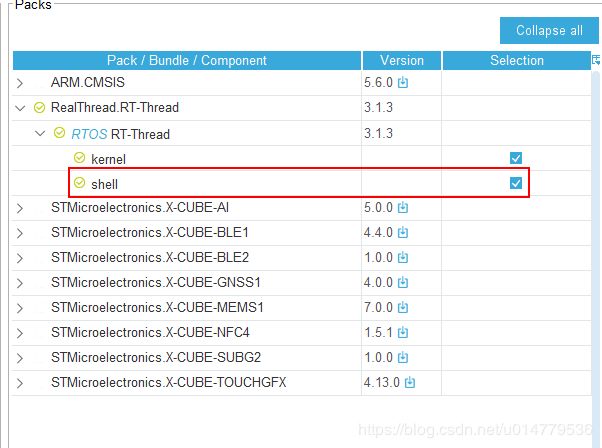Select the RealThread.RT-Thread row text
Viewport: 602px width, 448px height.
click(x=115, y=107)
